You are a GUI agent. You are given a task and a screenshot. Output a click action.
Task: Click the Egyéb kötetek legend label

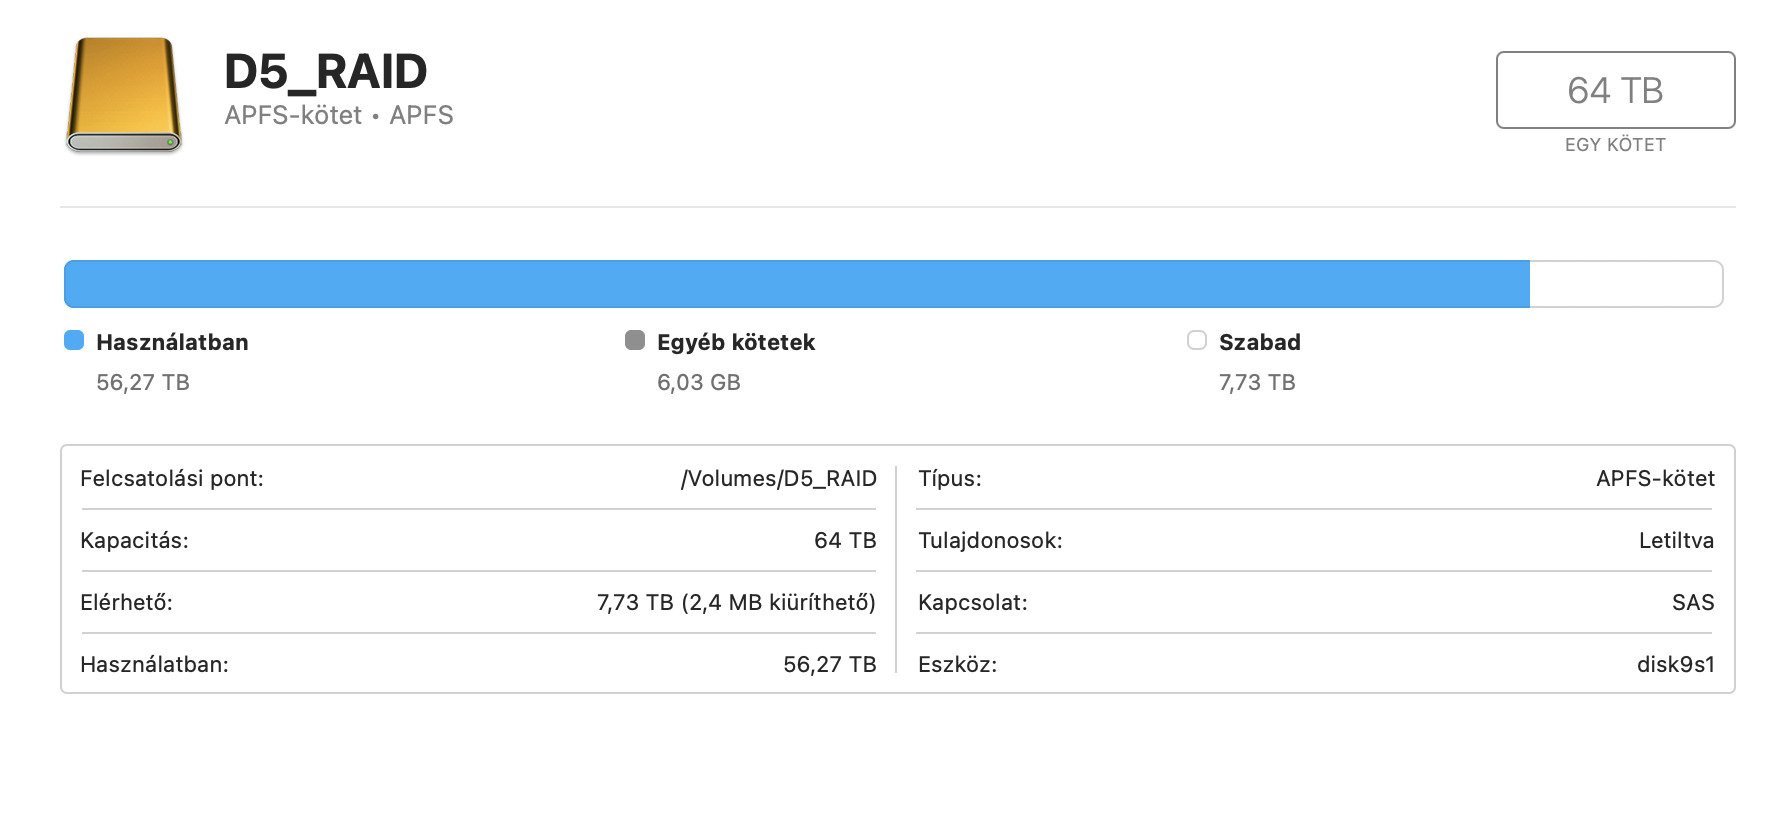[x=735, y=342]
